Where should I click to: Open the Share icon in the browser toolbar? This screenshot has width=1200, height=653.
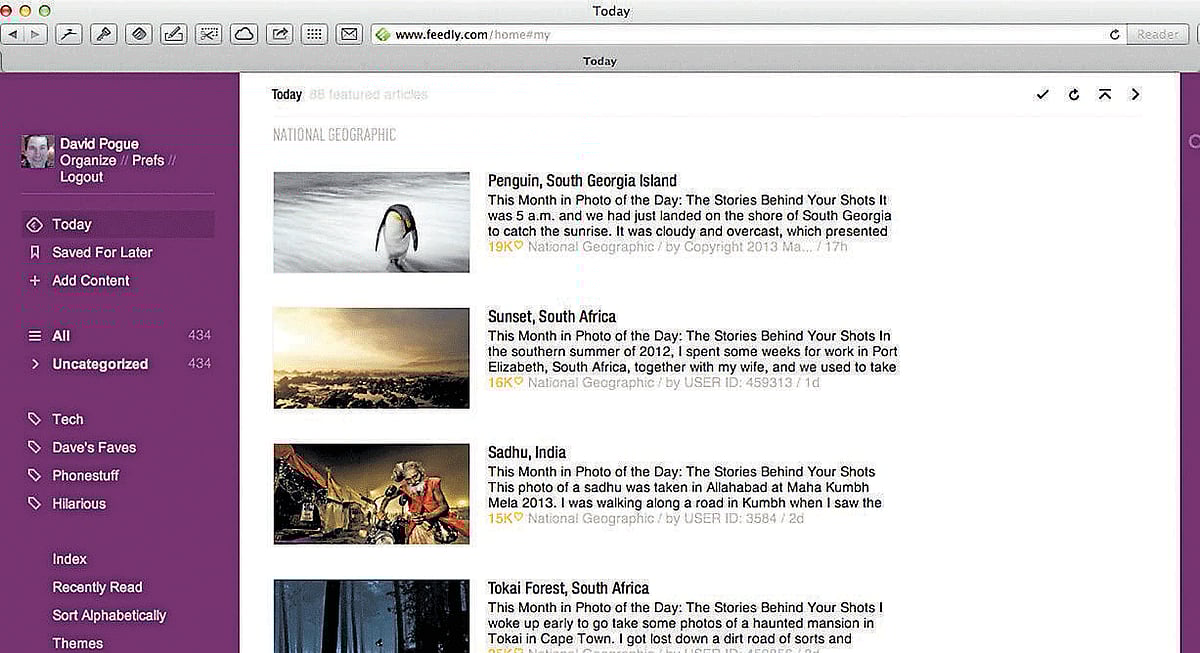[x=279, y=33]
